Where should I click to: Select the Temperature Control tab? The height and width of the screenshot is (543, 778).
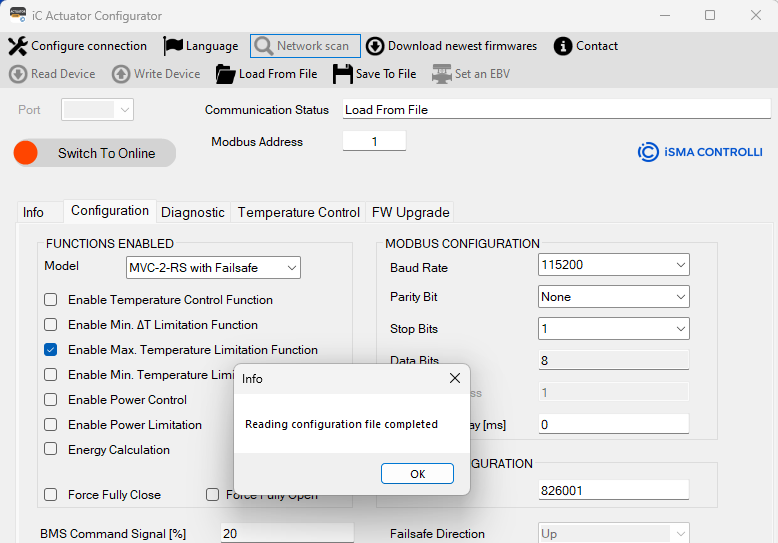298,212
